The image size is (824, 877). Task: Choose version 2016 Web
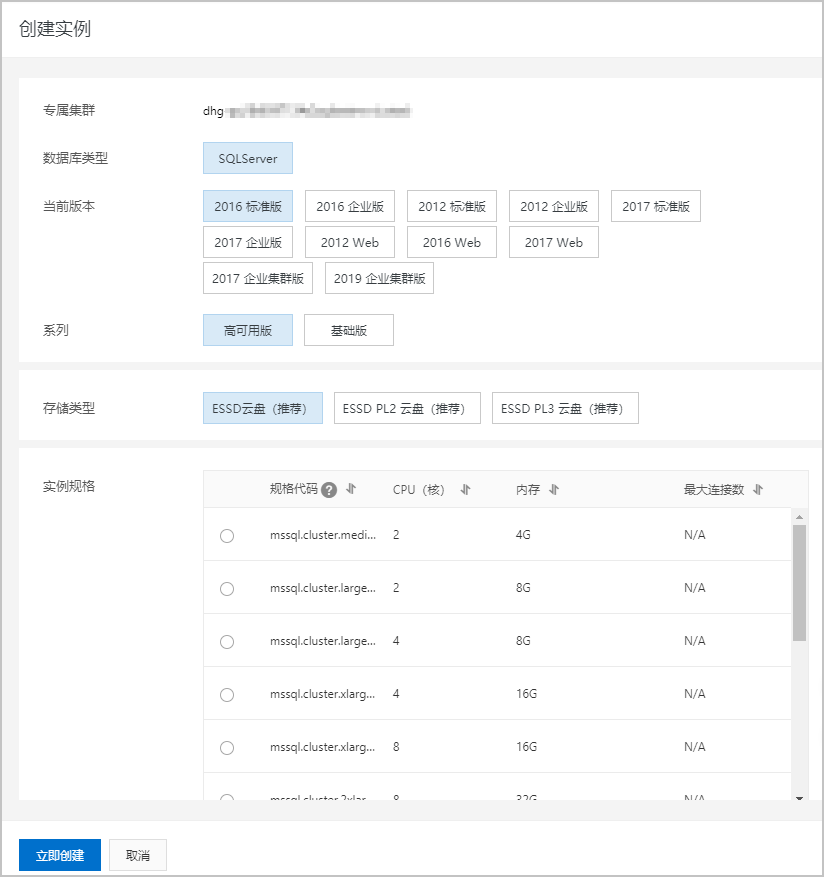[x=452, y=242]
